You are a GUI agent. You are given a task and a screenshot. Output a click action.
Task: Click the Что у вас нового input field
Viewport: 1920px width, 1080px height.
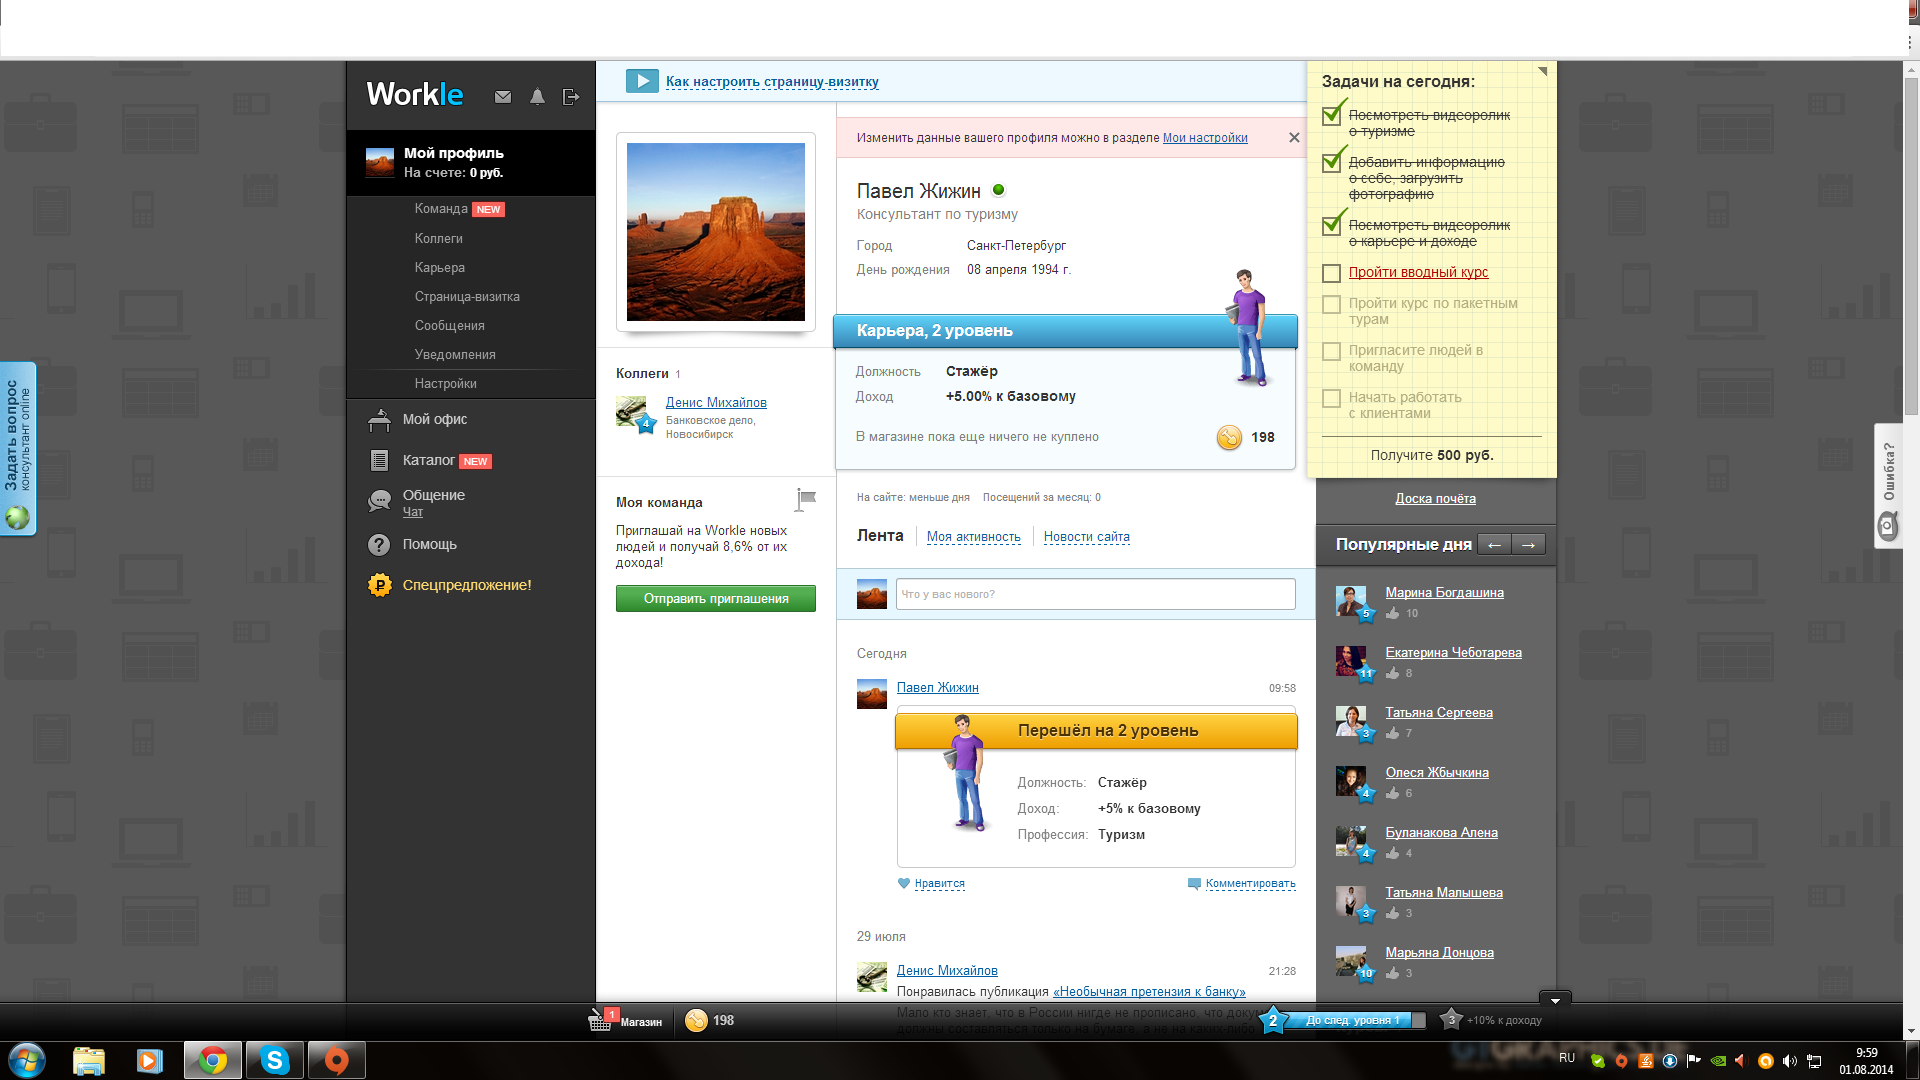1096,594
